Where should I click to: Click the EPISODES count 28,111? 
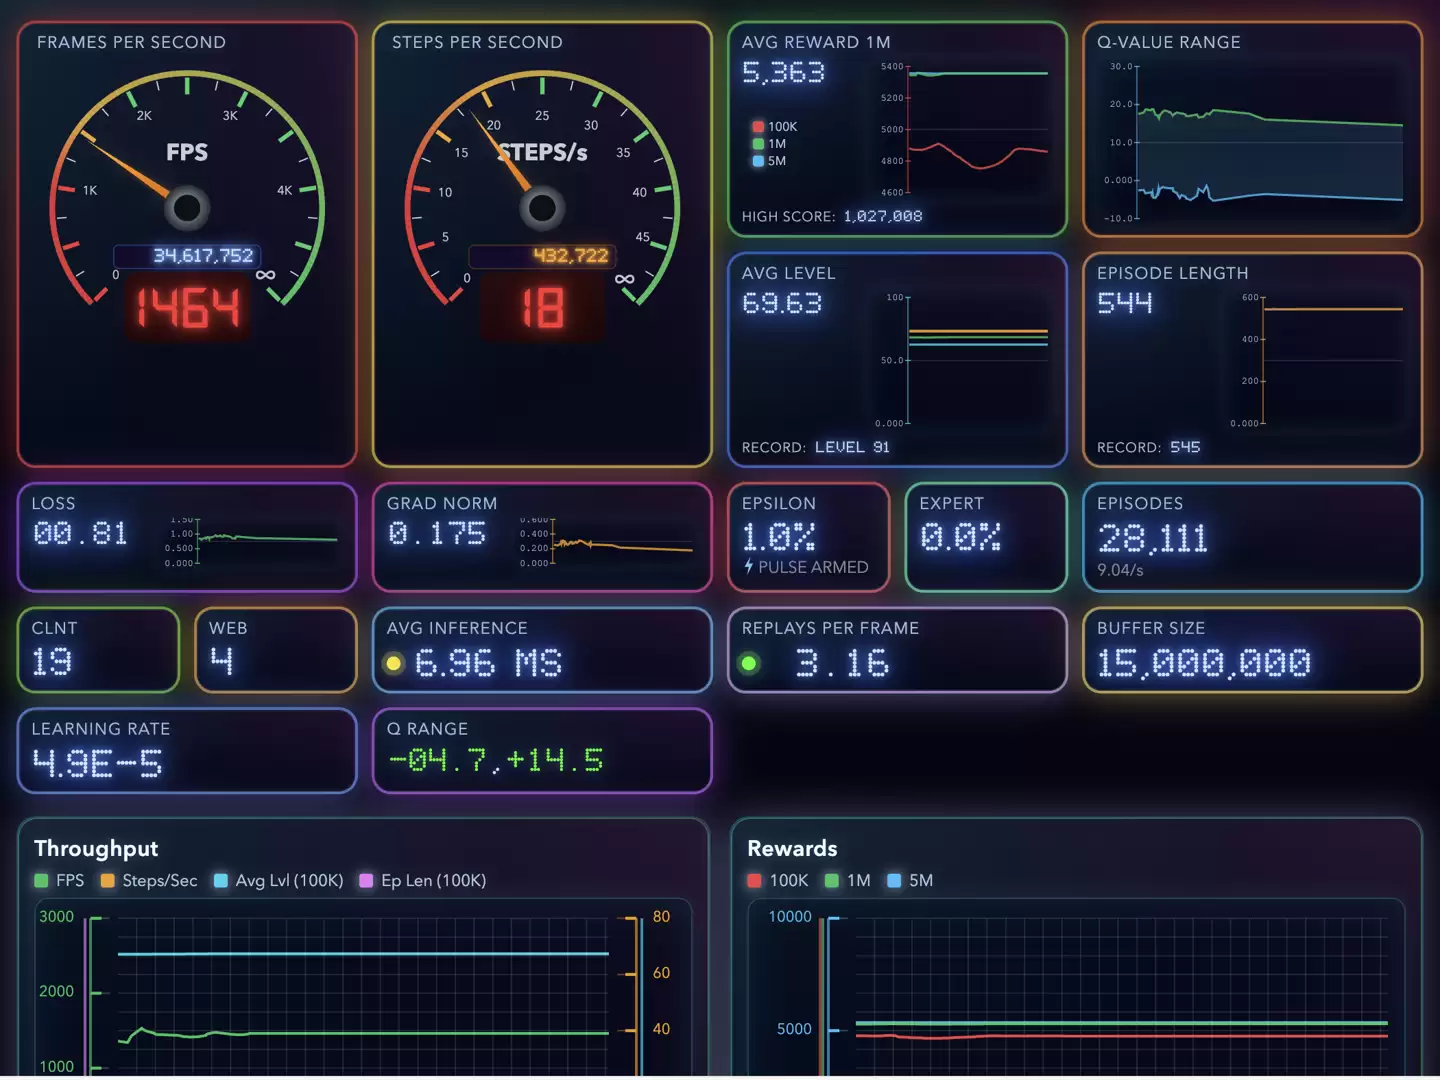[x=1153, y=539]
